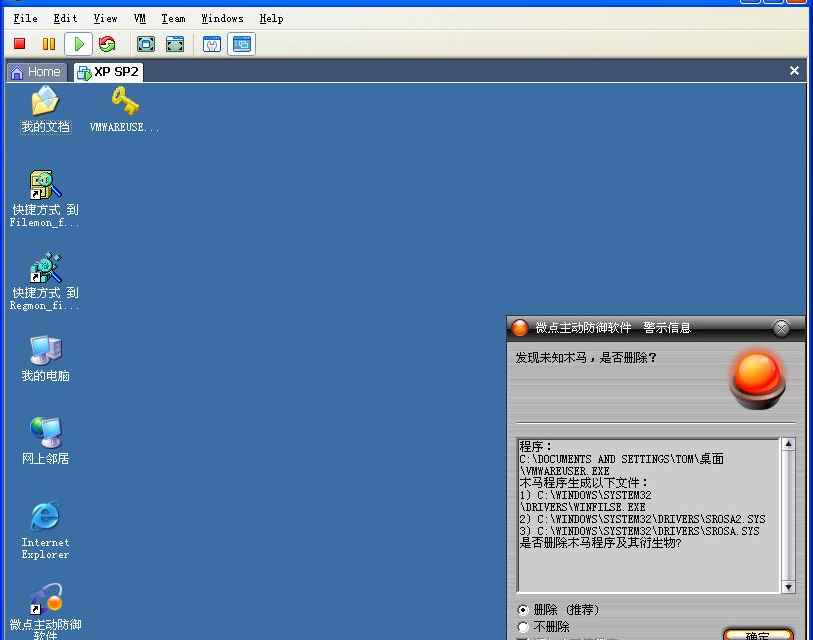
Task: Click the Internet Explorer desktop icon
Action: pos(45,517)
